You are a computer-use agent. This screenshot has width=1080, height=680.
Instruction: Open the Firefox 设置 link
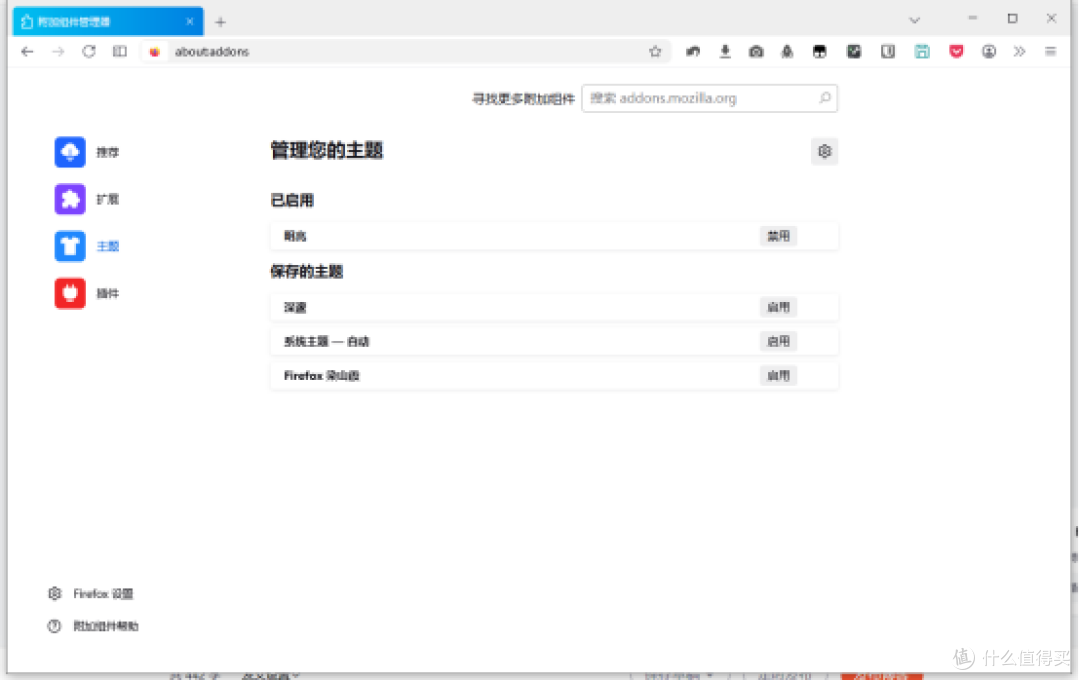(103, 593)
